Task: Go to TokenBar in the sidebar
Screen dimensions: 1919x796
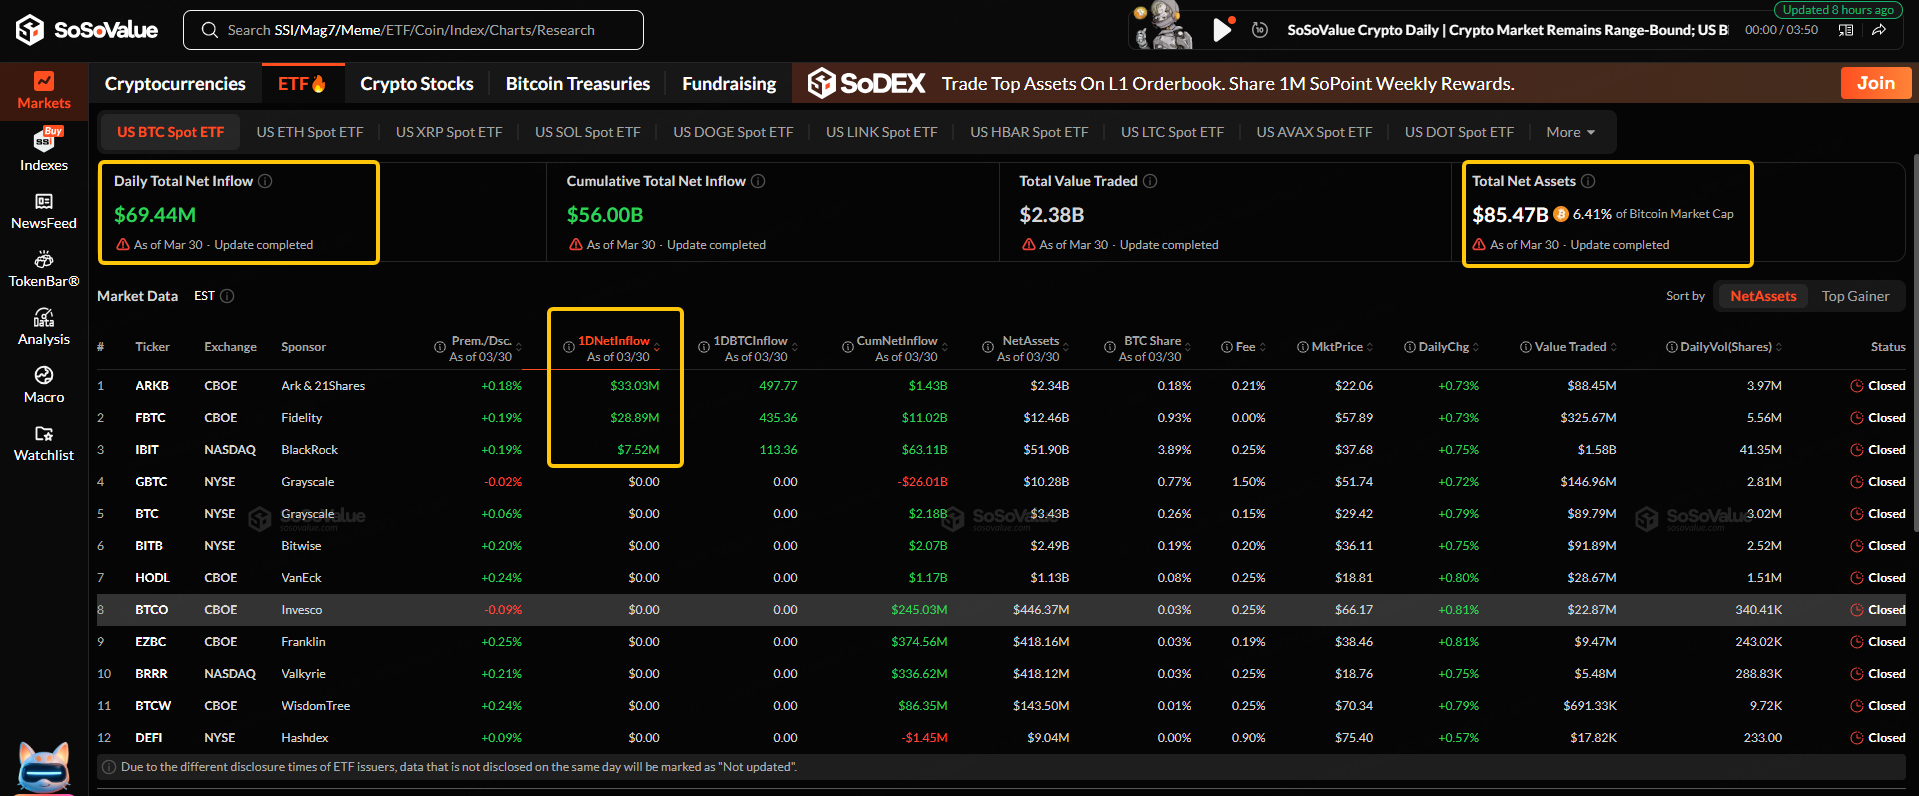Action: pos(44,269)
